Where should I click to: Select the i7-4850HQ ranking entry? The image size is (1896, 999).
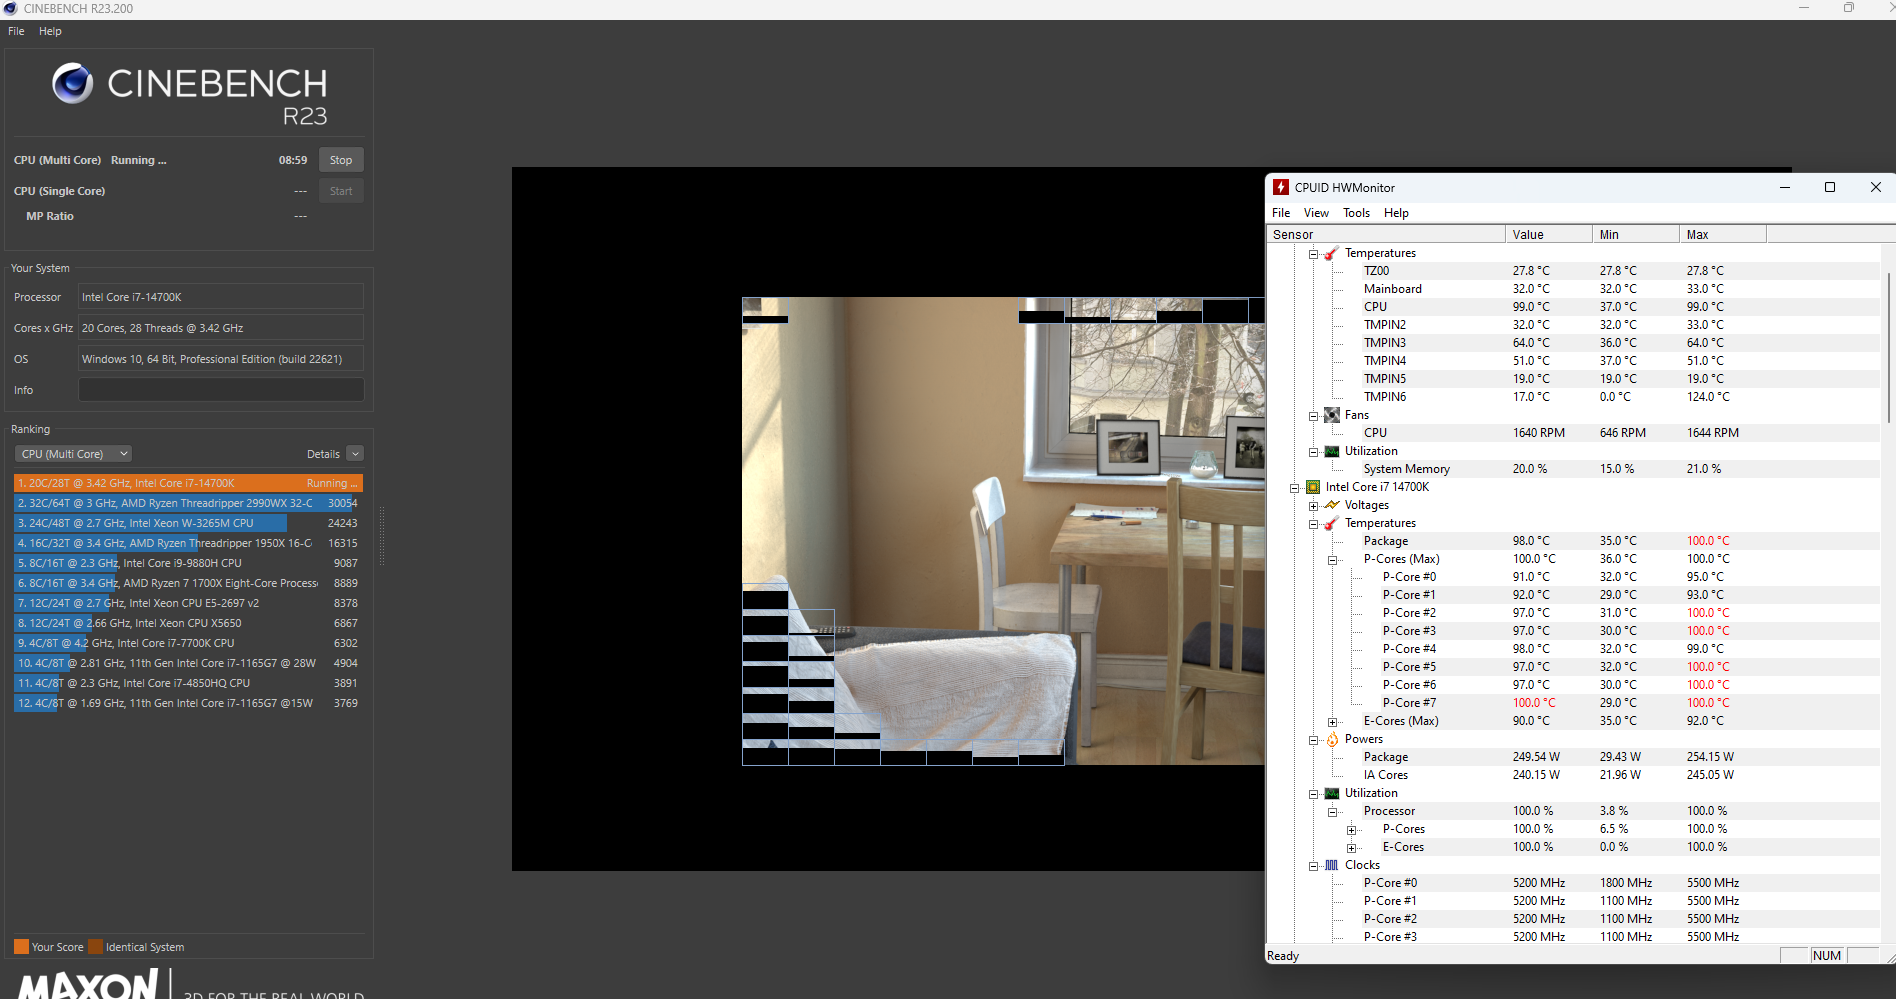coord(188,683)
